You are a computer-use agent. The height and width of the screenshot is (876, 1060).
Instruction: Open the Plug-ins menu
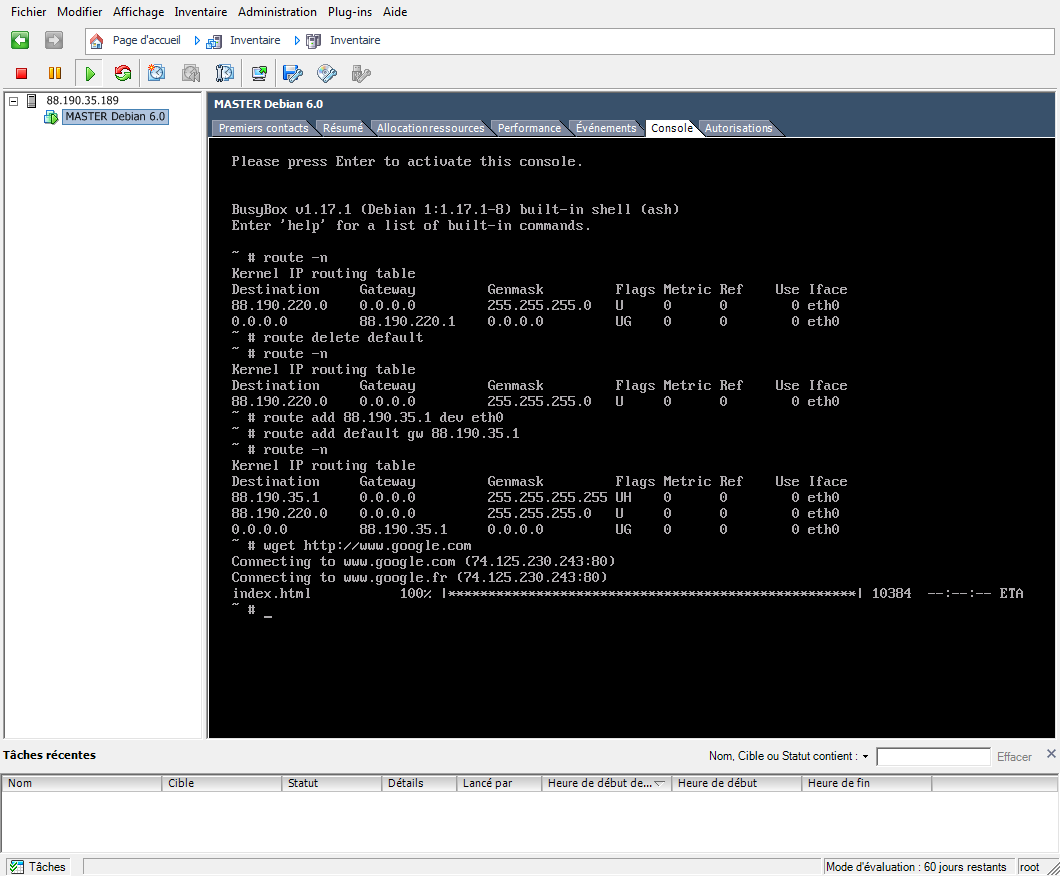click(x=350, y=11)
